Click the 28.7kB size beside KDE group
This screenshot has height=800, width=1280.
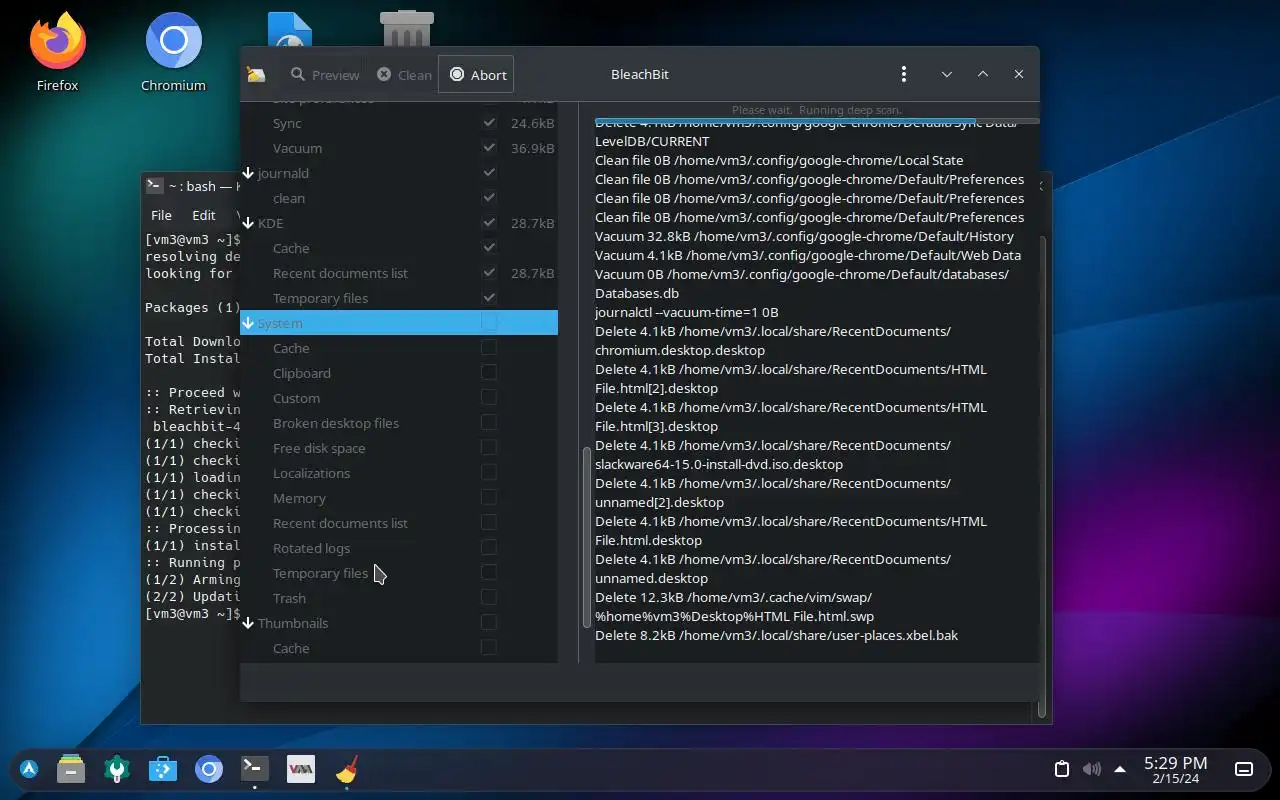coord(533,223)
